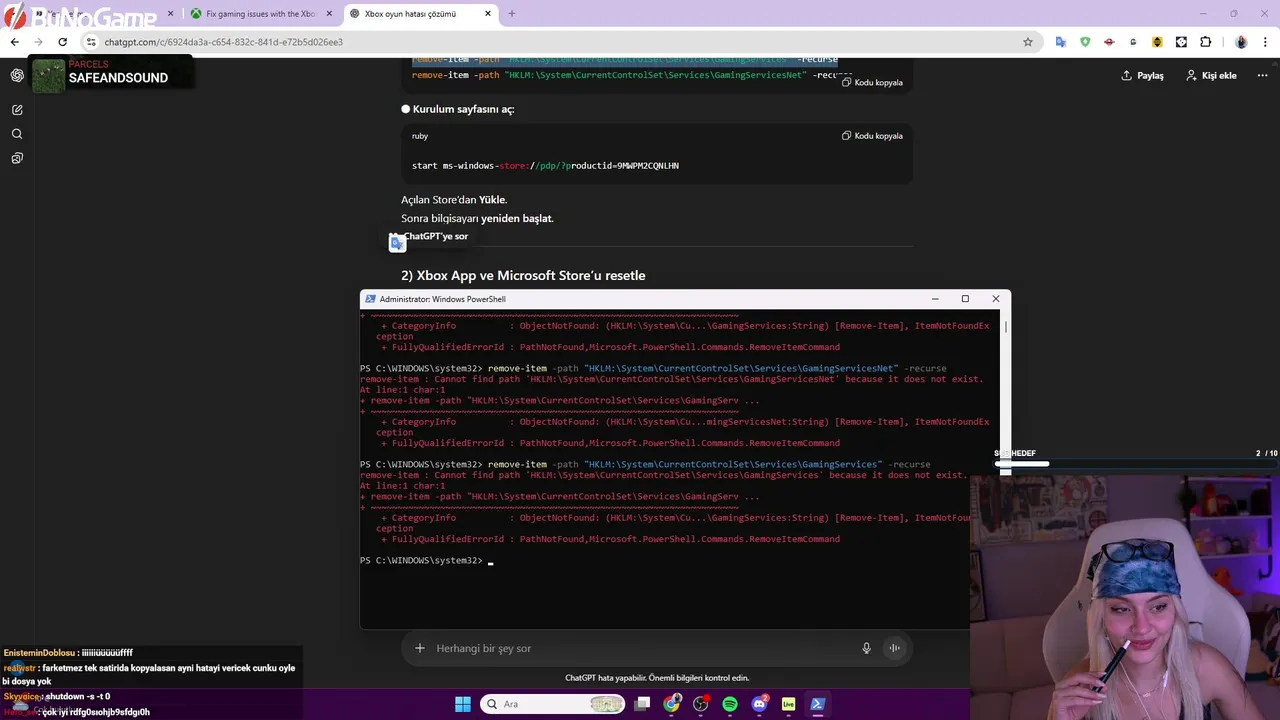This screenshot has width=1280, height=720.
Task: Click the taskbar Ara search box
Action: pos(553,704)
